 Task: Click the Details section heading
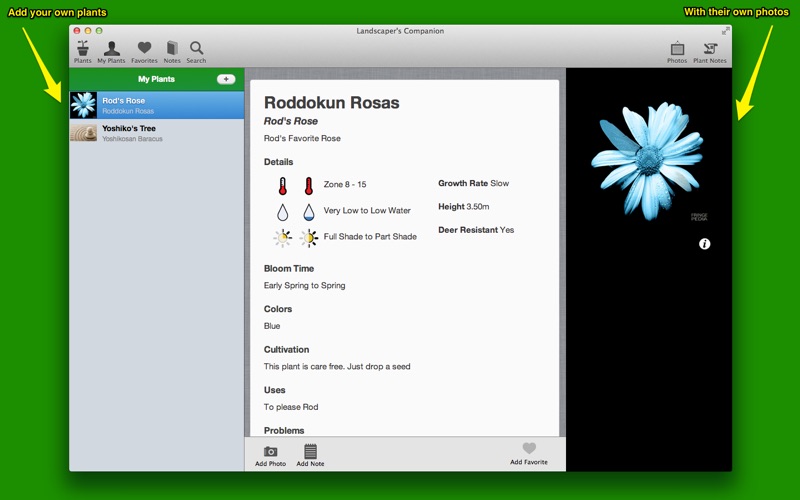coord(279,162)
